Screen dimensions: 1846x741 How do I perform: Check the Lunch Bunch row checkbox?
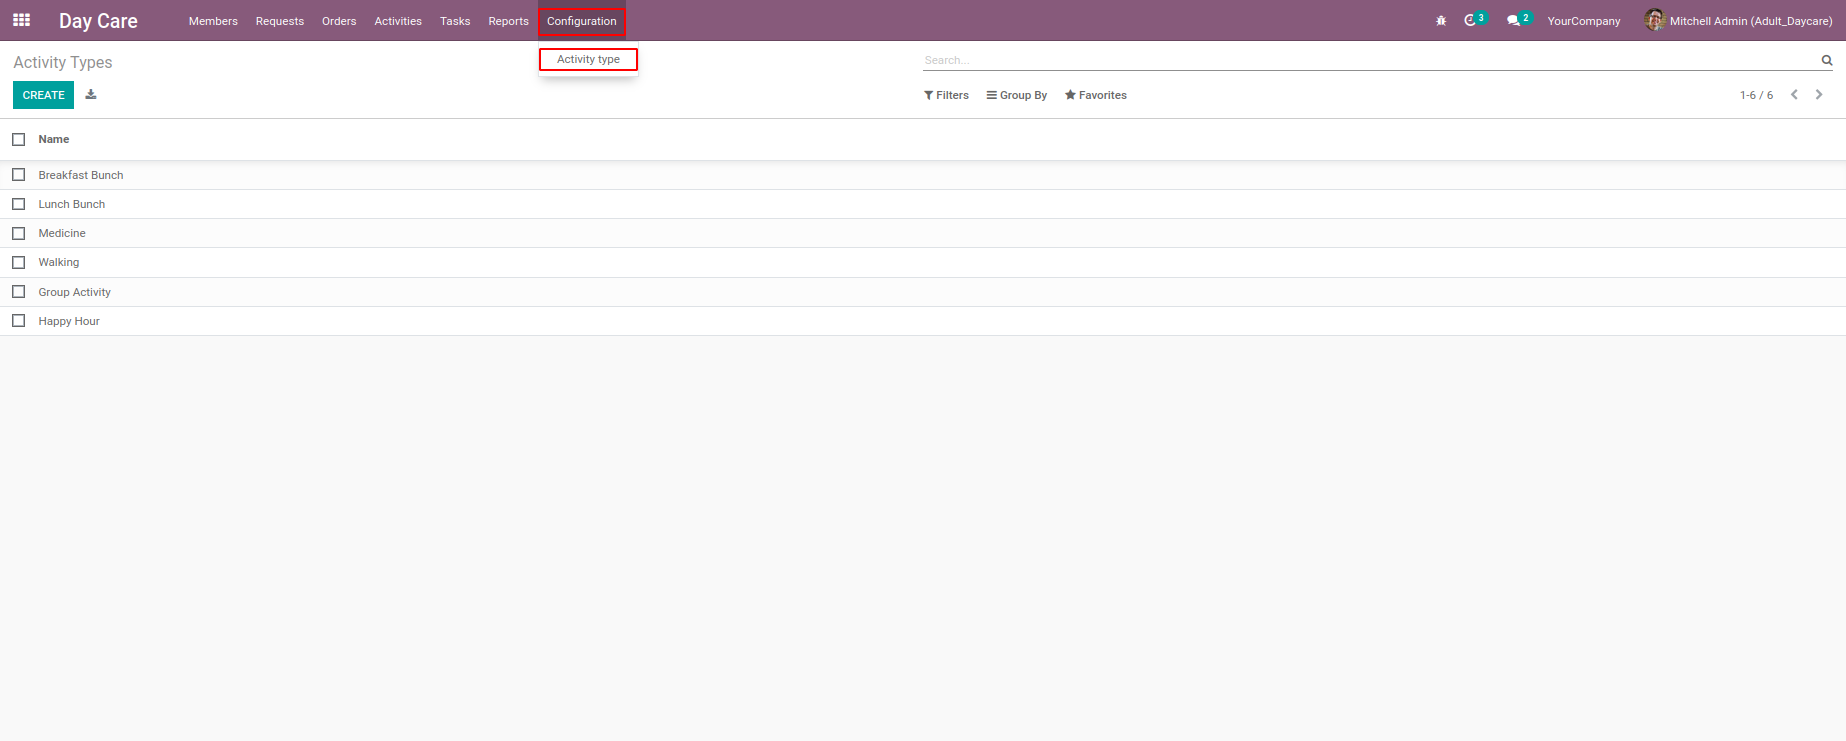19,204
